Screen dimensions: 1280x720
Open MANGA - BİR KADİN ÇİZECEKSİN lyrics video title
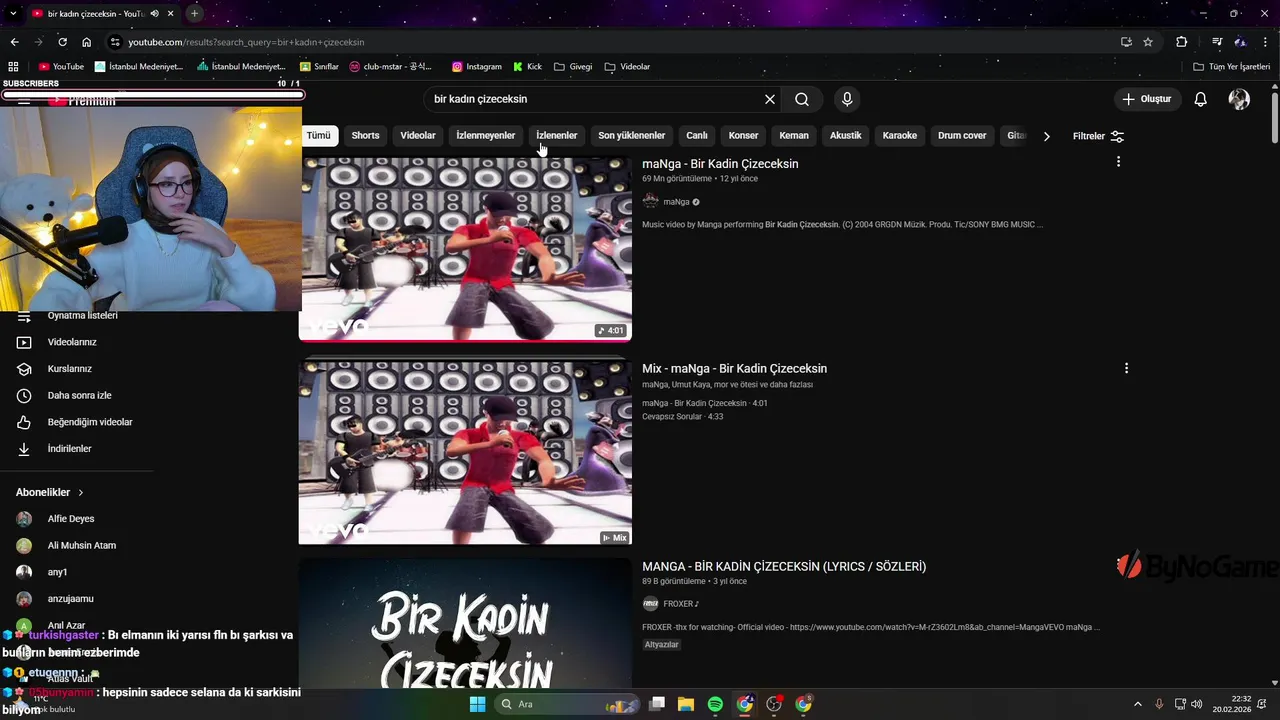pyautogui.click(x=784, y=567)
